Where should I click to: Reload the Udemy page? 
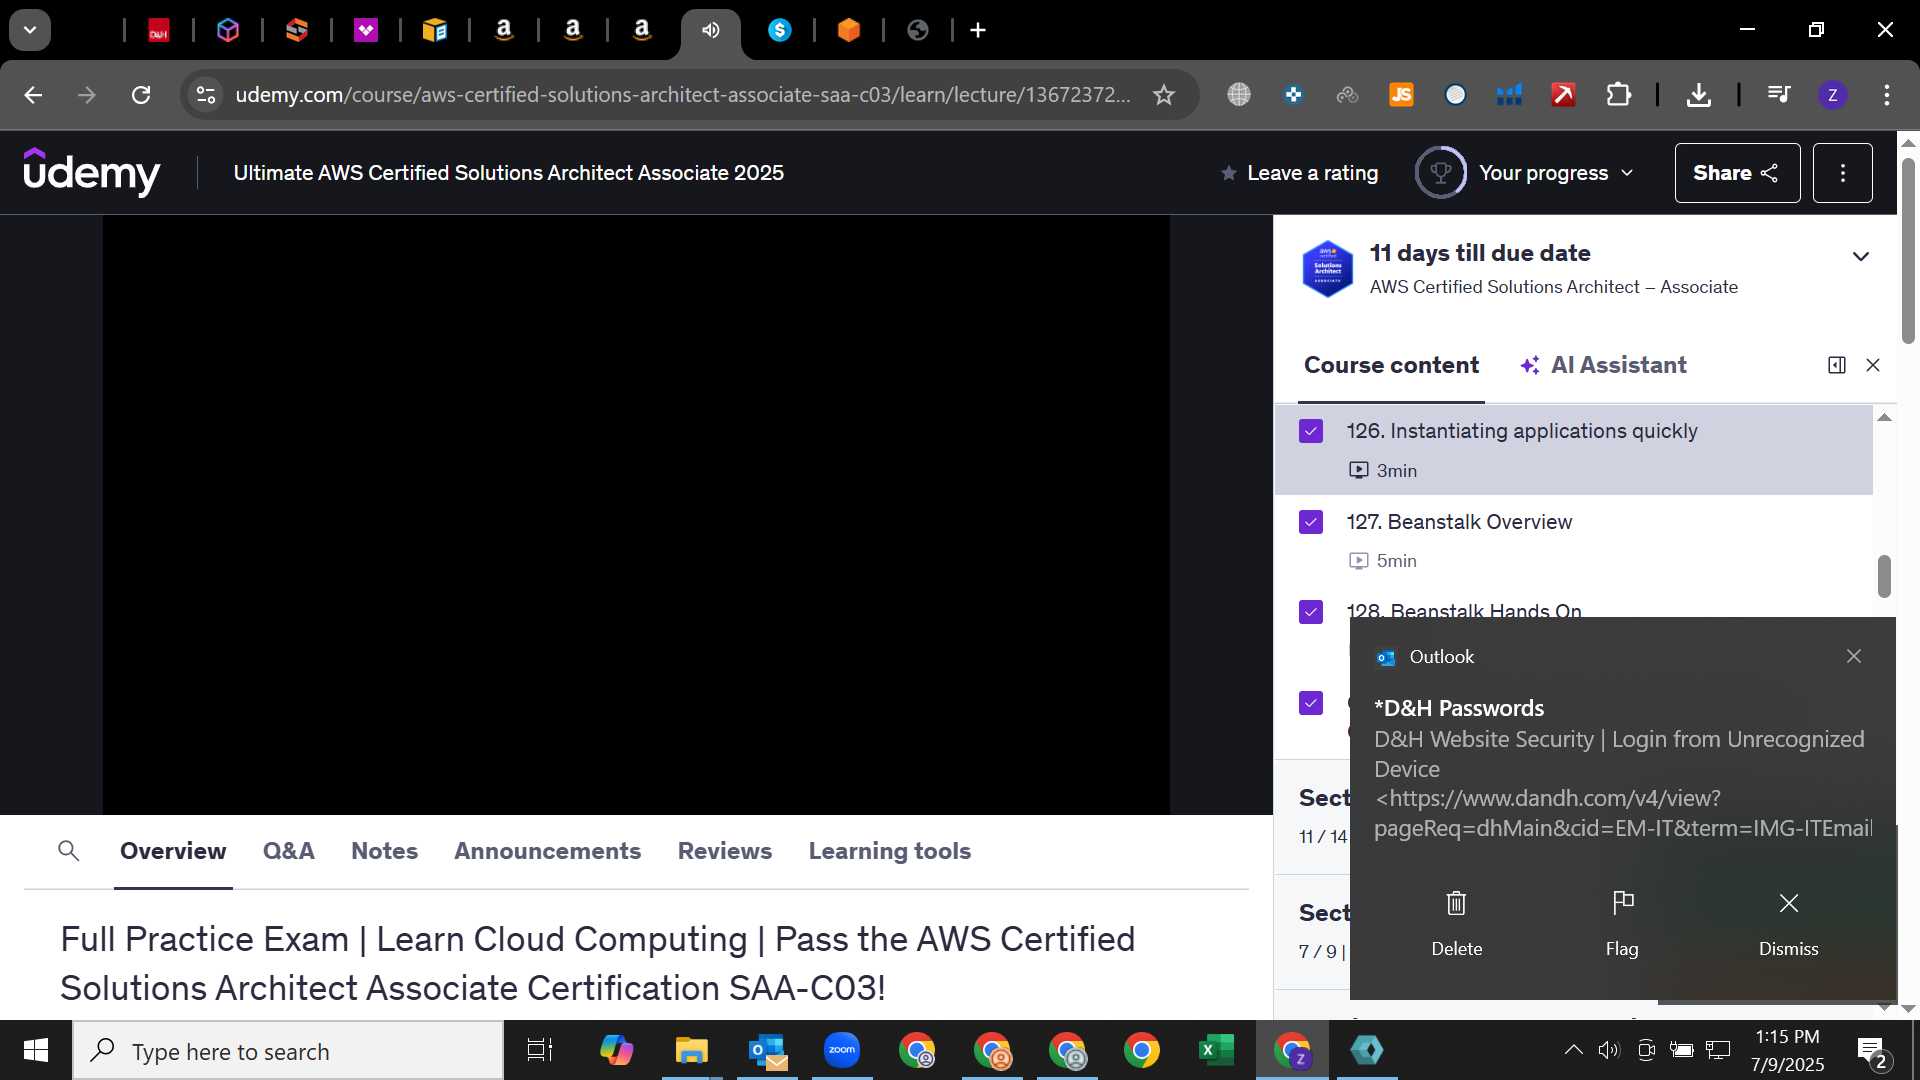coord(141,95)
